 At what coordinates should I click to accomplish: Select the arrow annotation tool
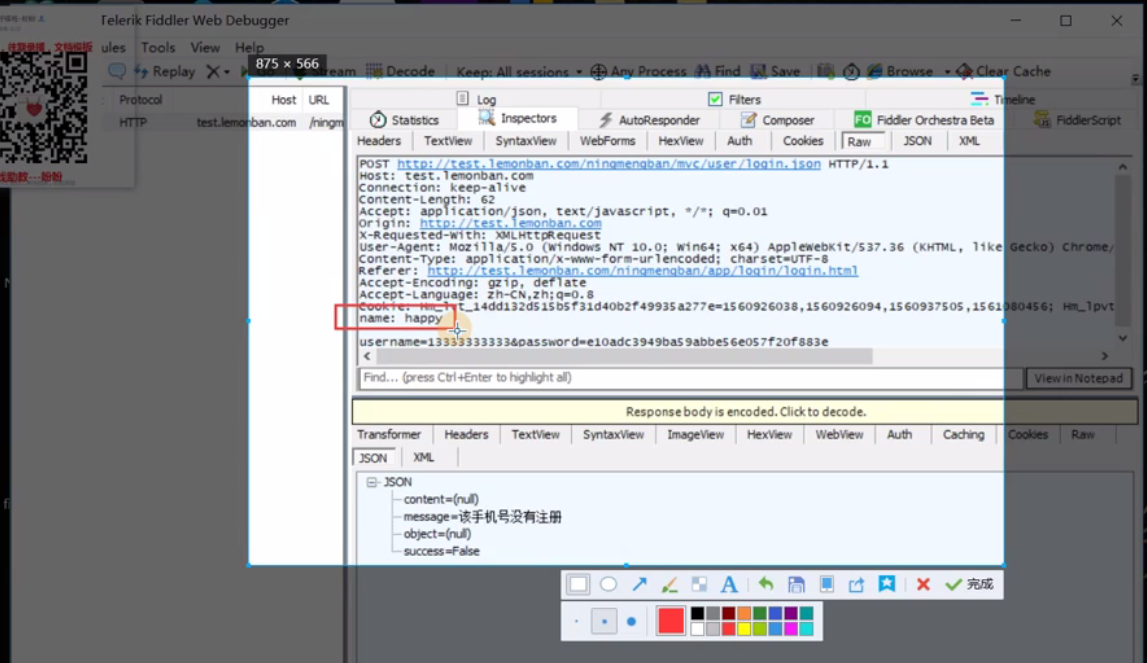[639, 584]
